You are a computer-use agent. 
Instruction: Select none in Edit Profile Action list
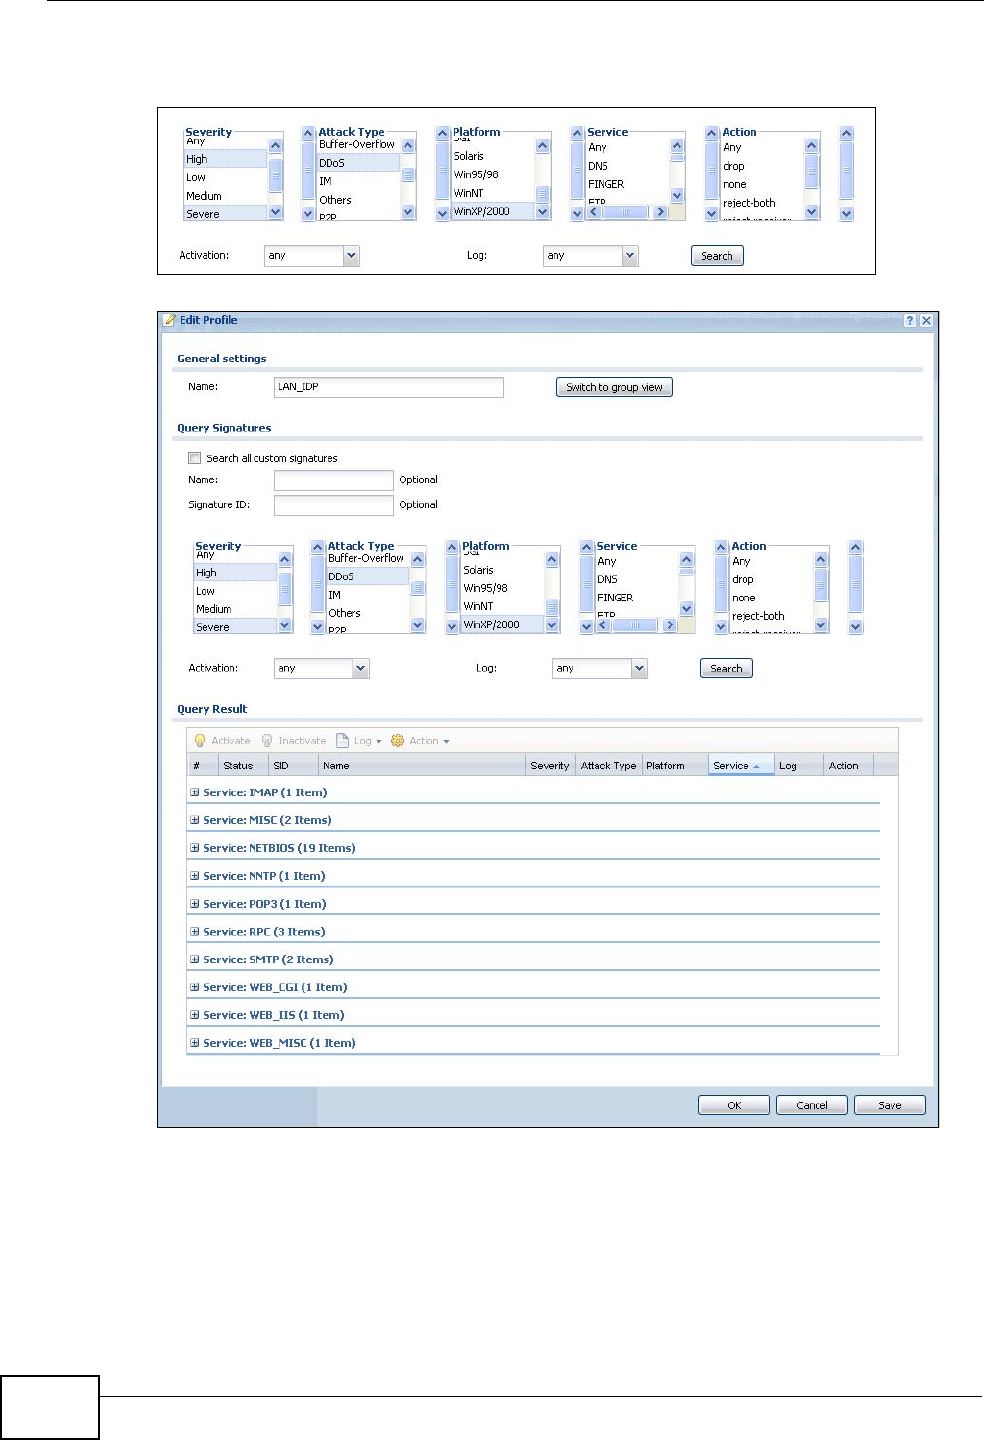(x=771, y=598)
